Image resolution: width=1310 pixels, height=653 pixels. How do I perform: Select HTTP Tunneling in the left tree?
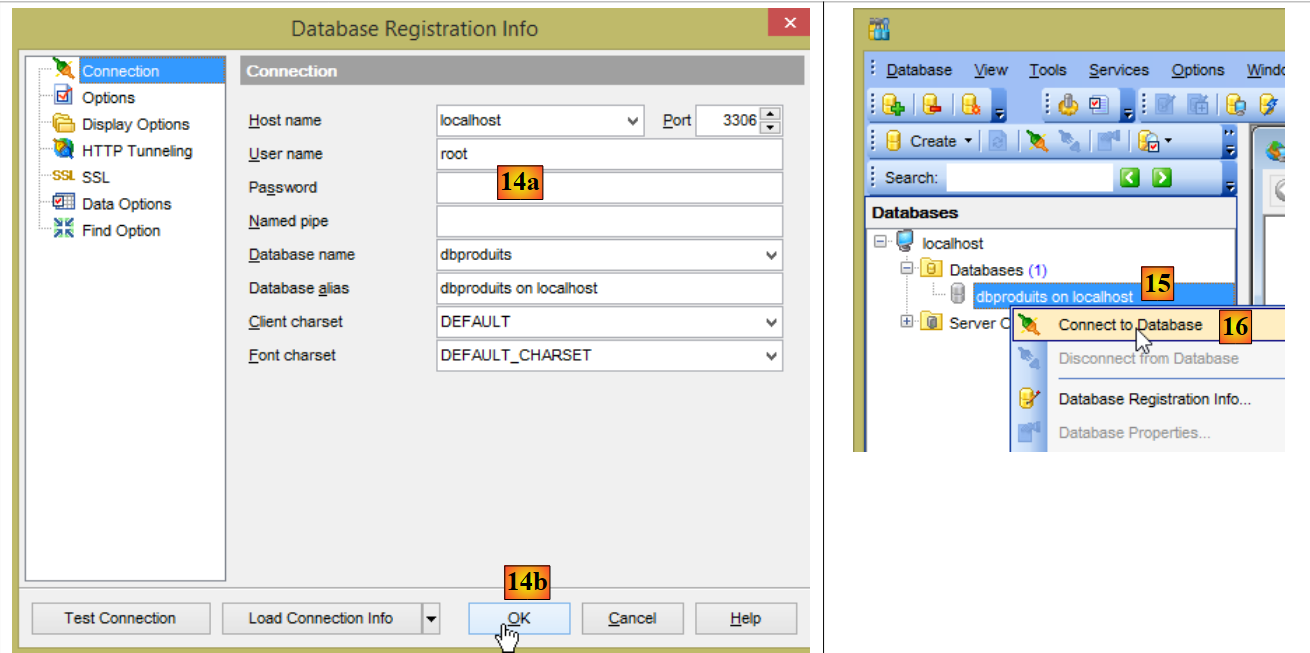(136, 151)
